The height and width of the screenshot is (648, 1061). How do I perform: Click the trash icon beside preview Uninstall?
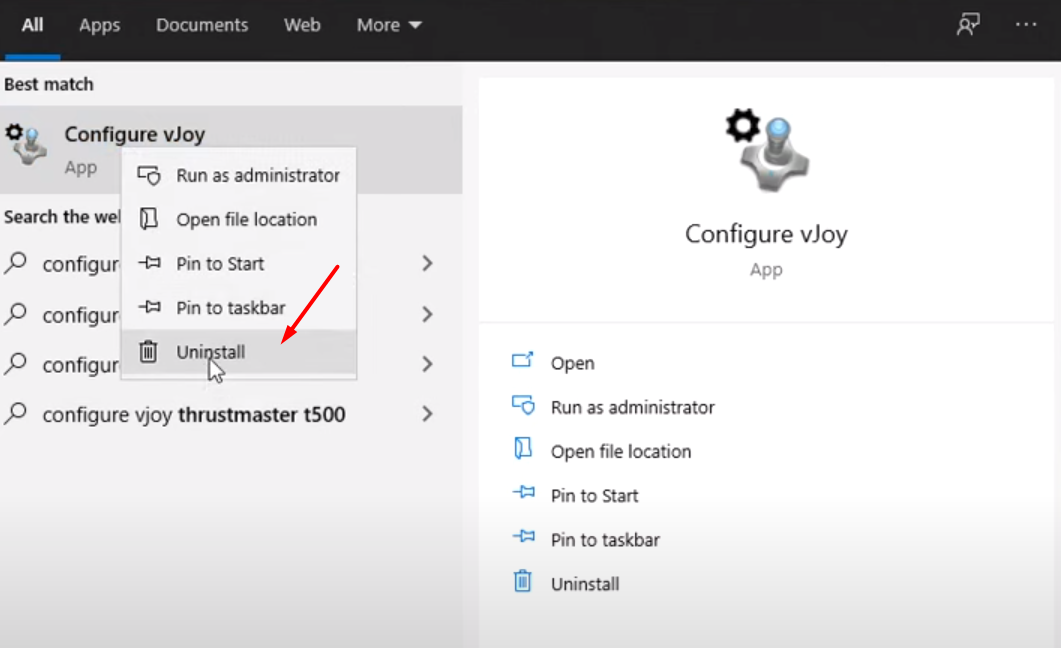click(x=522, y=581)
